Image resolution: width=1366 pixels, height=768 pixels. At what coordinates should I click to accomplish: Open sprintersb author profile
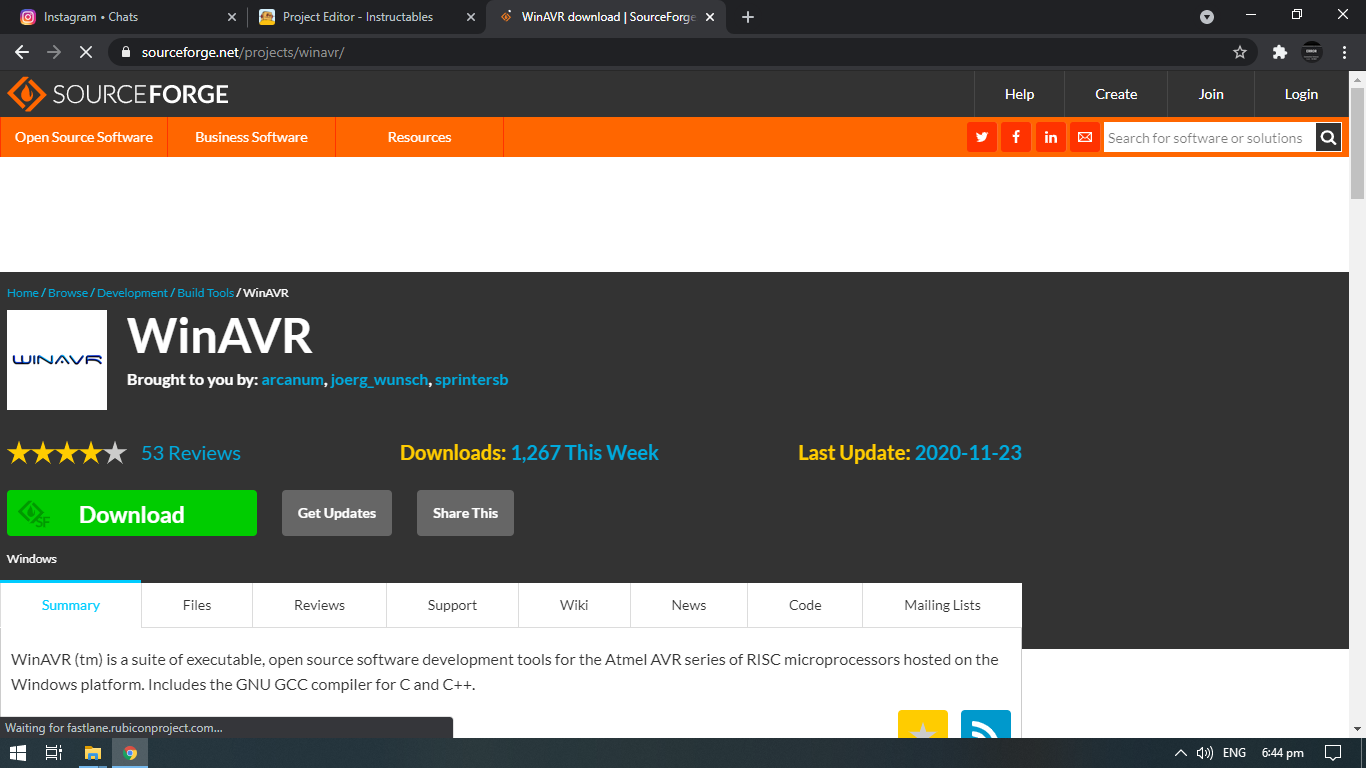pos(471,380)
